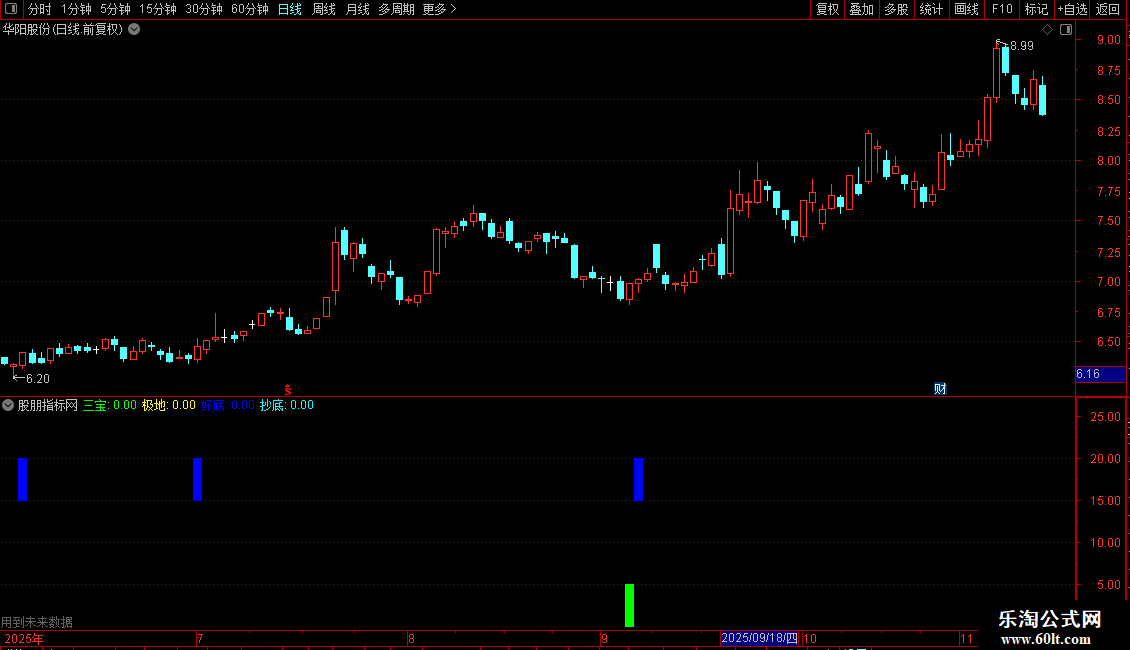1130x650 pixels.
Task: Click the 好底: 0.00 indicator value
Action: tap(228, 405)
